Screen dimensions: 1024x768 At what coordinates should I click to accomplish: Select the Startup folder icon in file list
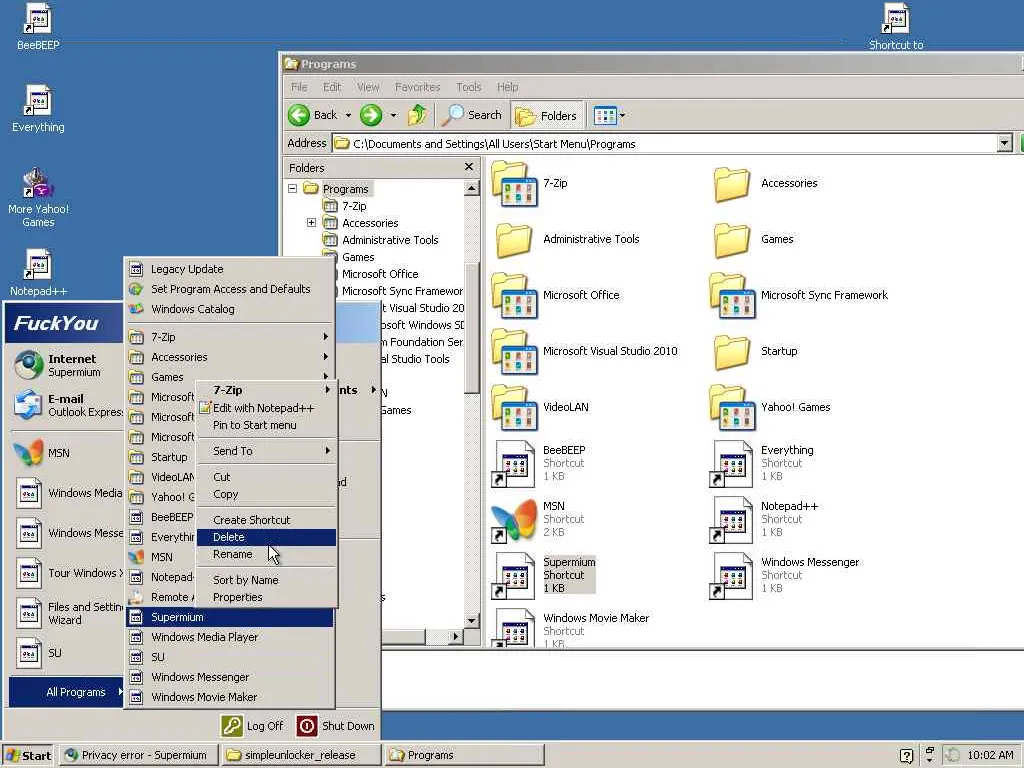(x=731, y=353)
